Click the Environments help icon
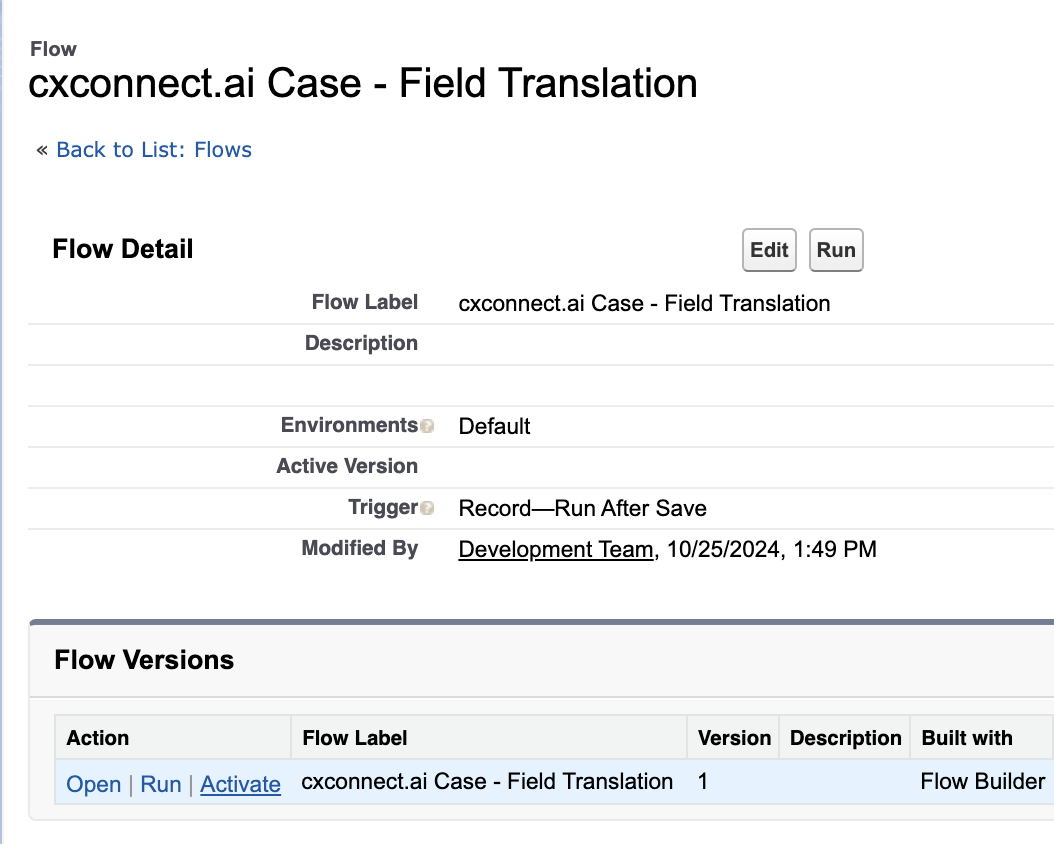 click(427, 427)
